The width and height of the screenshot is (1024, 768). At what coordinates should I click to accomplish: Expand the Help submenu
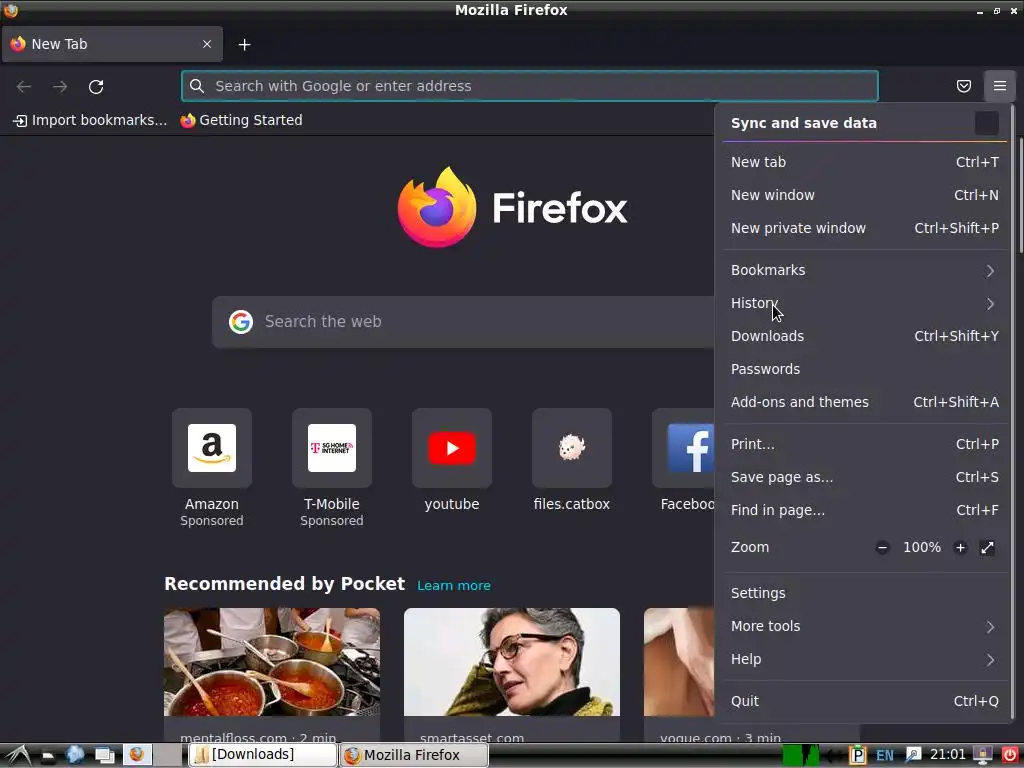[864, 660]
